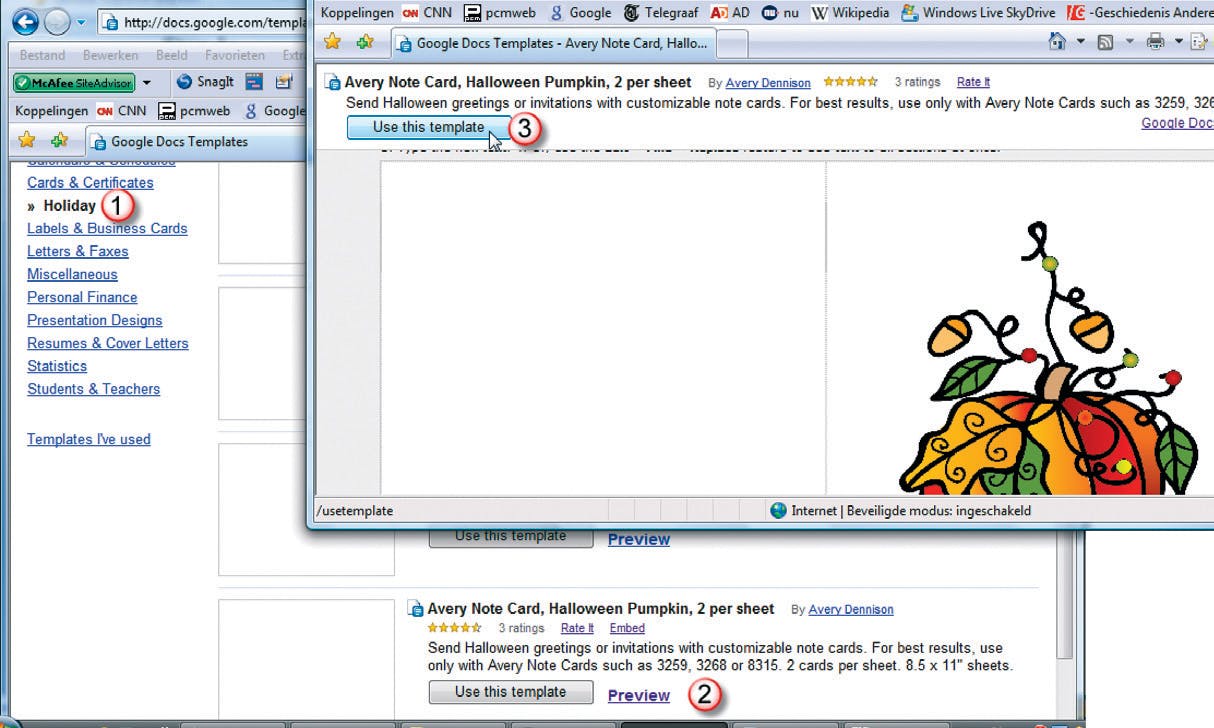Viewport: 1214px width, 728px height.
Task: Open the Labels & Business Cards category
Action: coord(107,228)
